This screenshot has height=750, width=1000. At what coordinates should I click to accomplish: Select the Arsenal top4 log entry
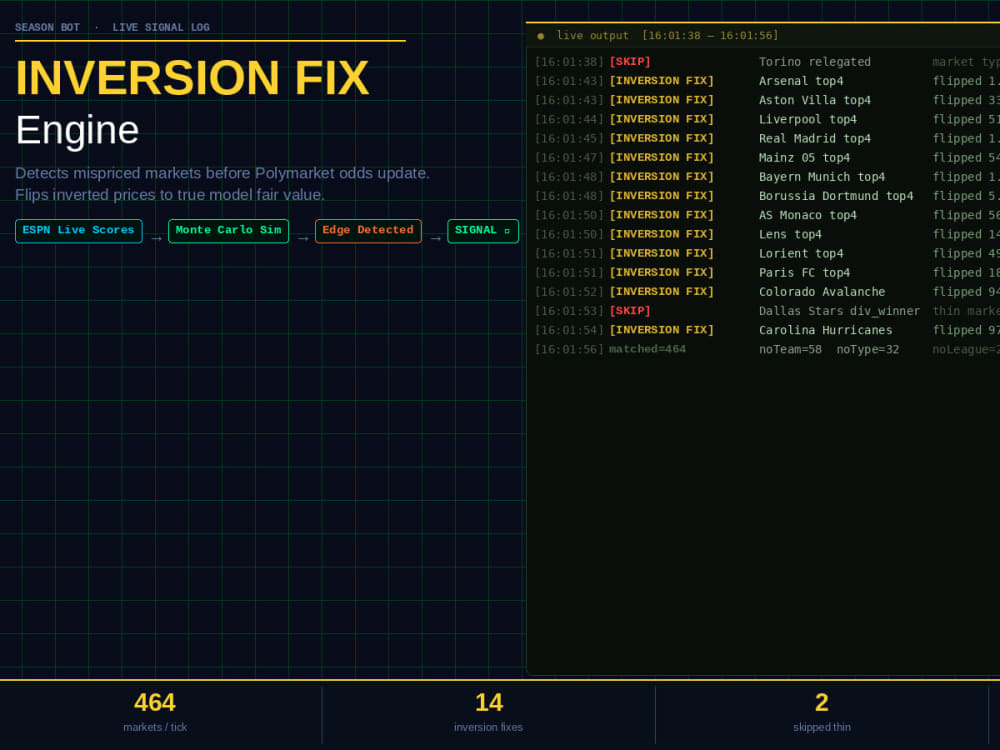coord(767,81)
